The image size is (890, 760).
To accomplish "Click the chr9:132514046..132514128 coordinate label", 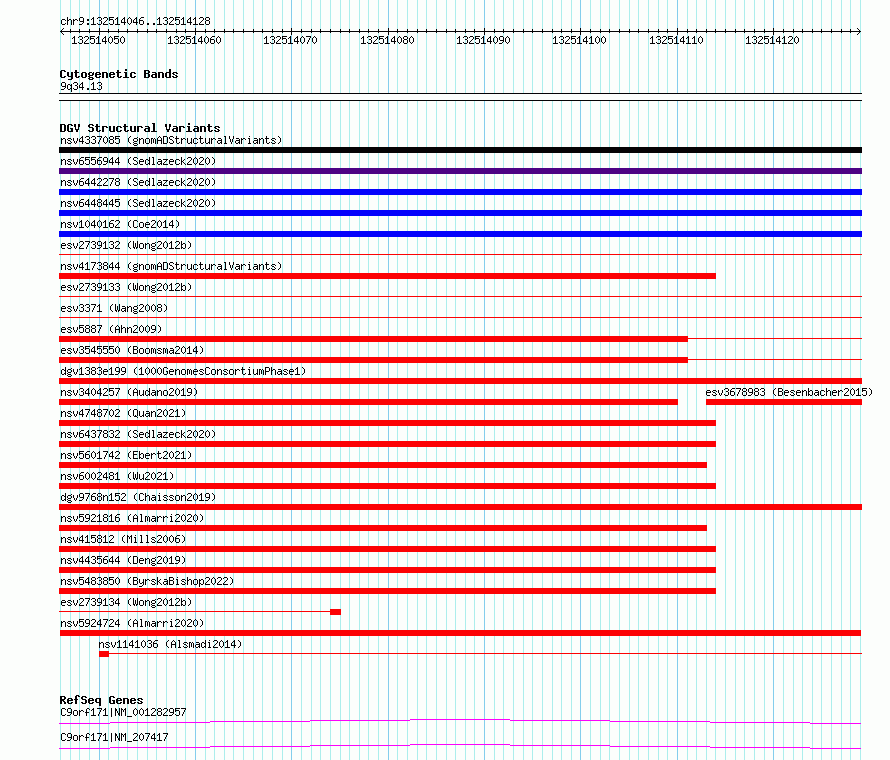I will coord(135,21).
